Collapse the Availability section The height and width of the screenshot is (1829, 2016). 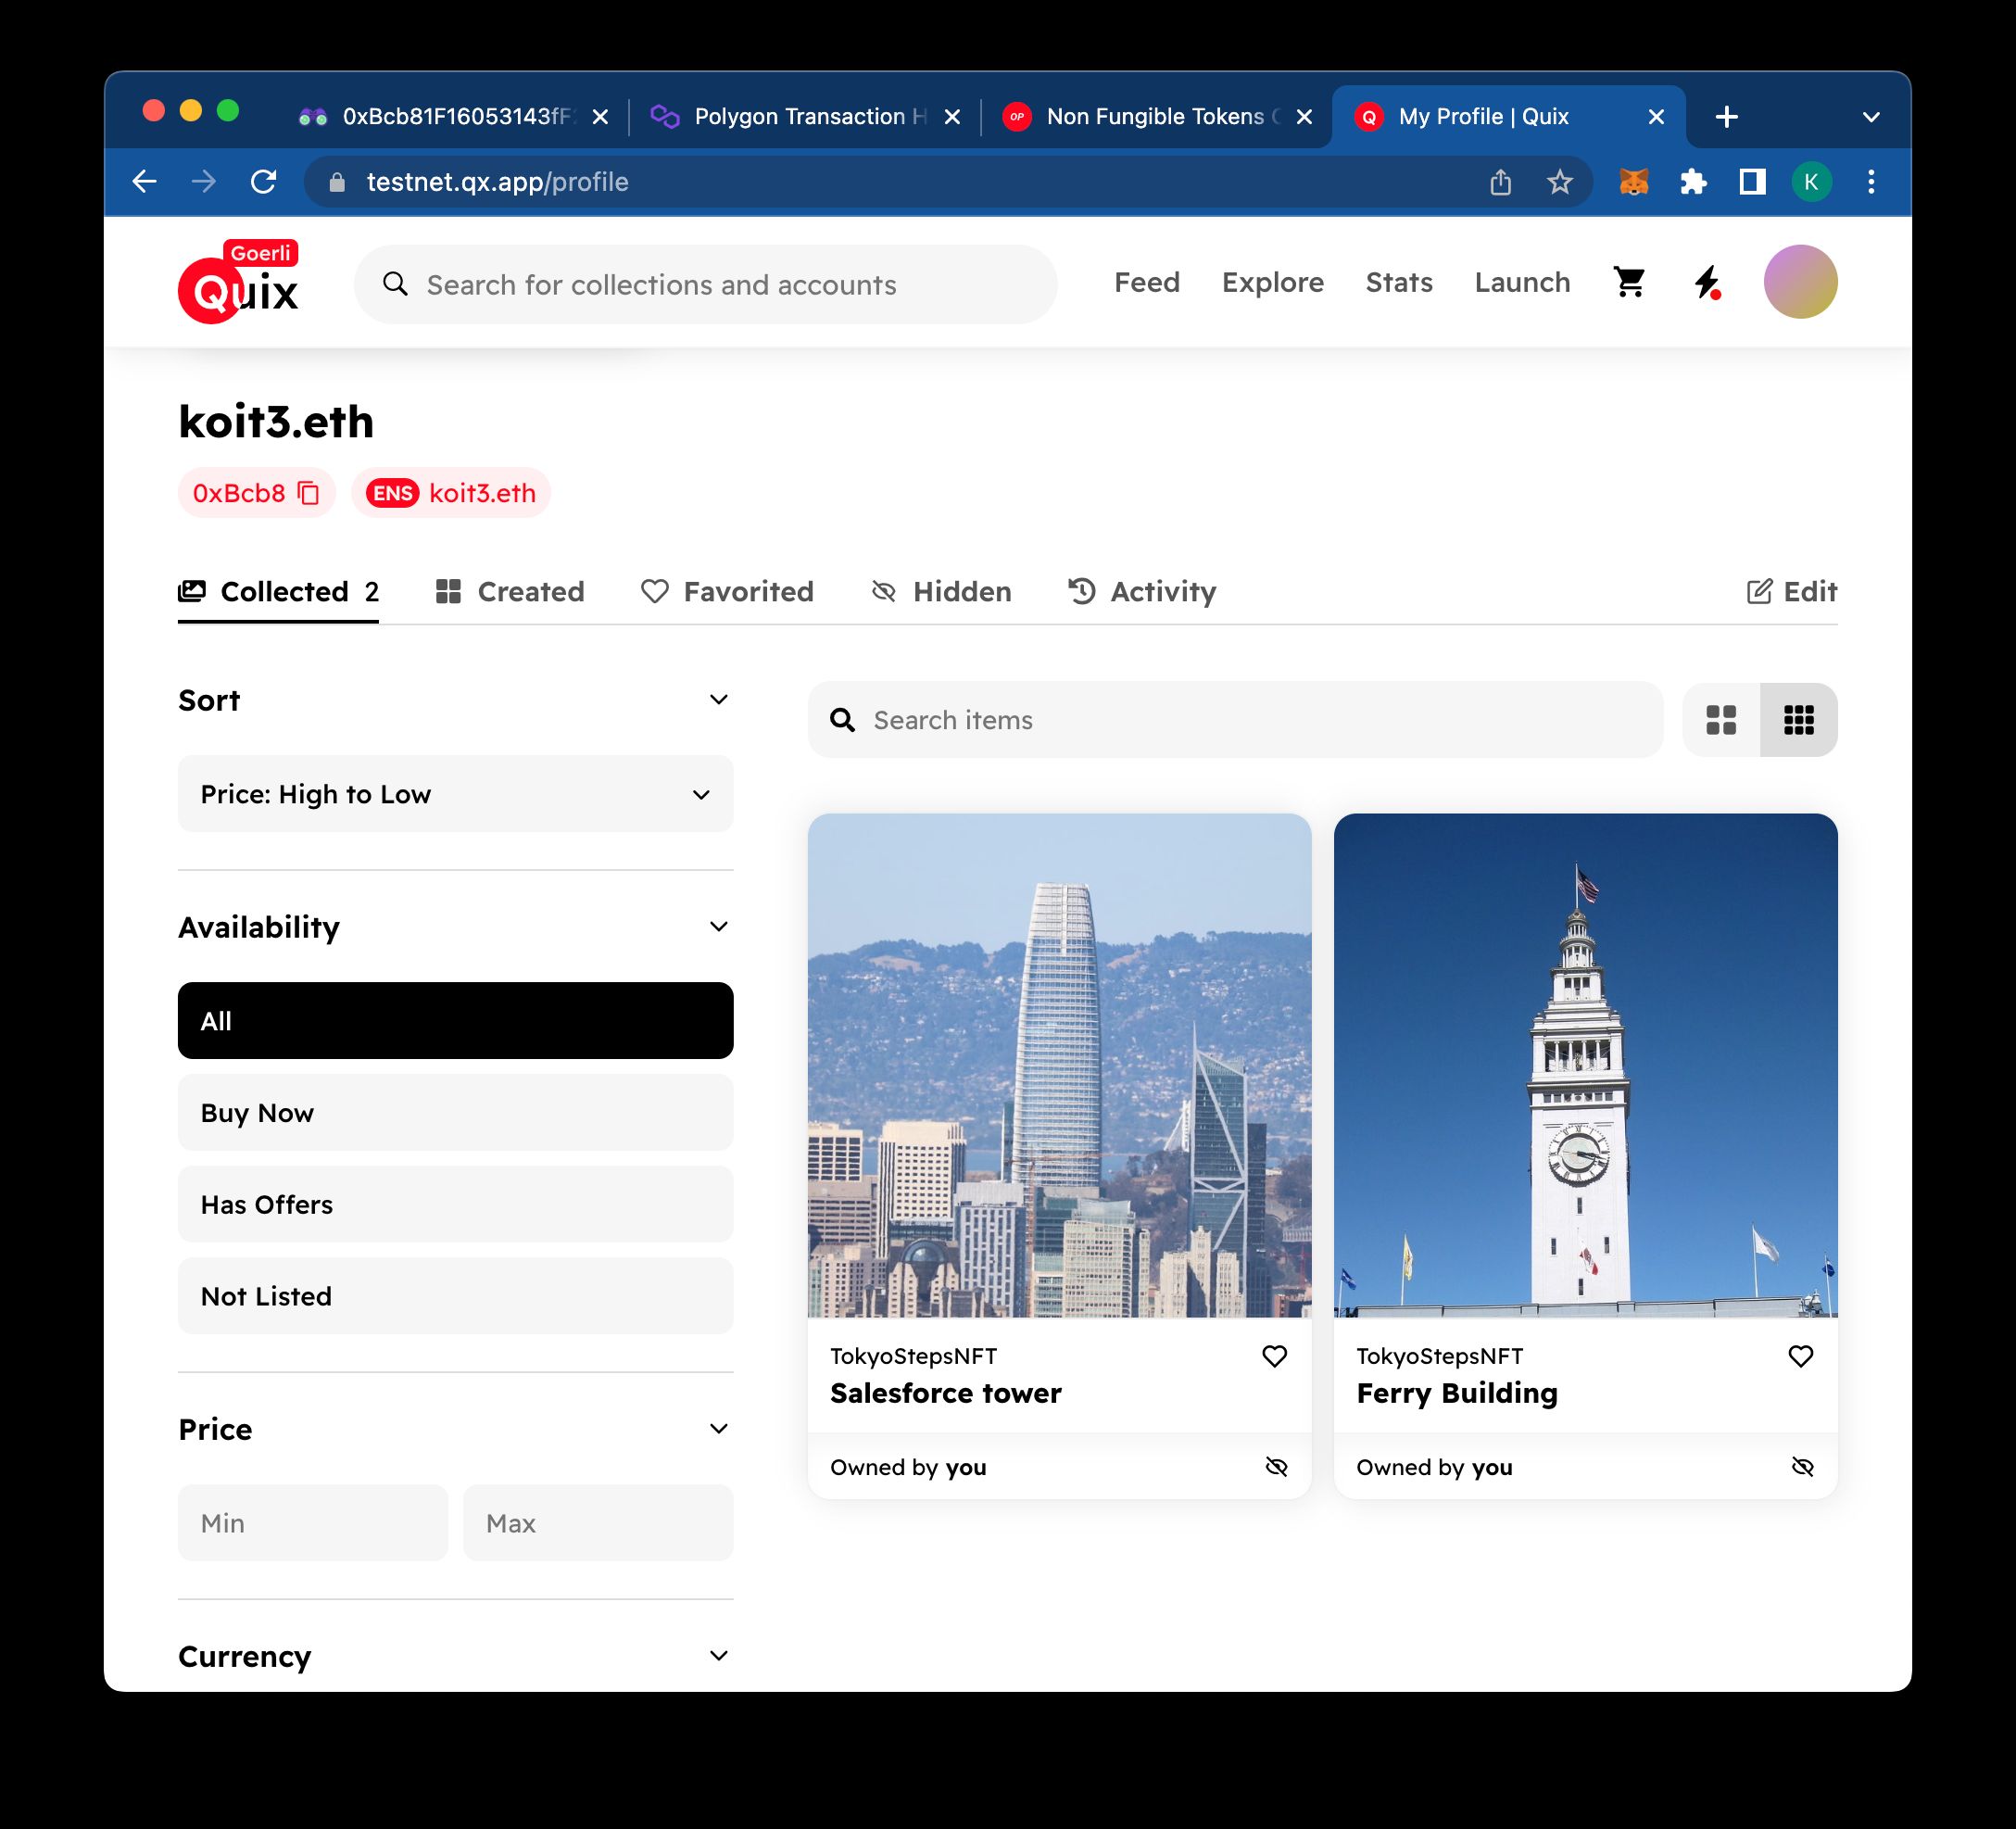(718, 927)
